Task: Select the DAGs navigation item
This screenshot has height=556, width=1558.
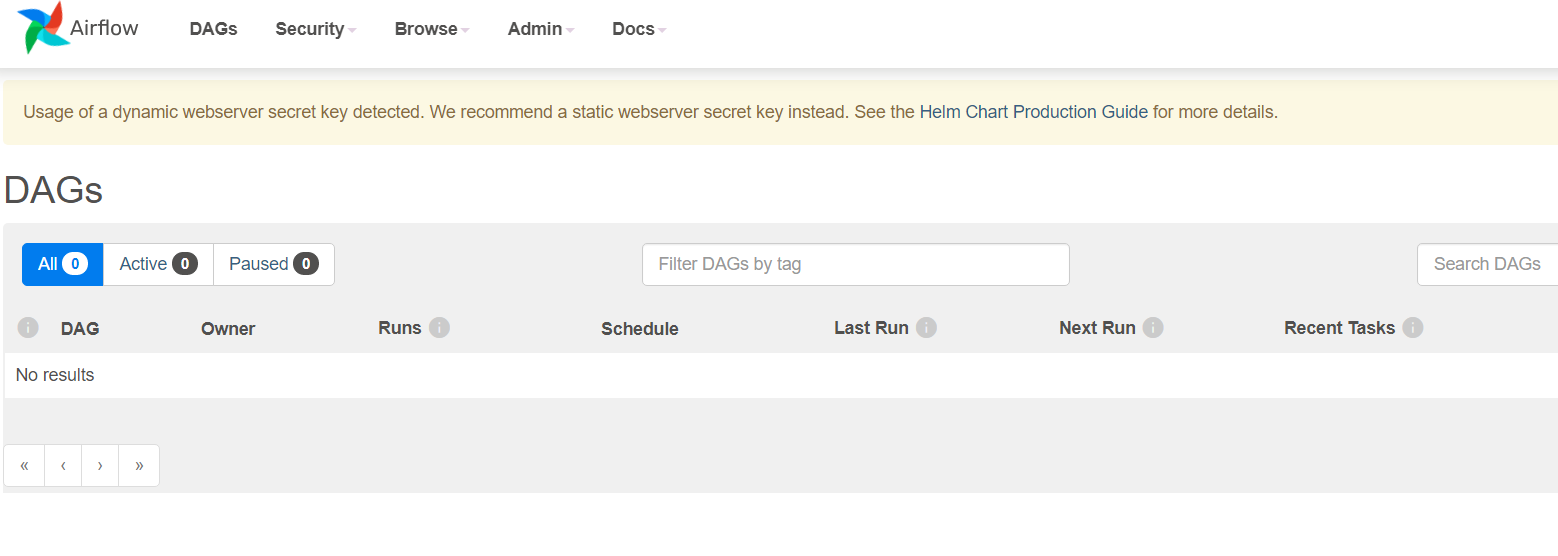Action: pos(213,29)
